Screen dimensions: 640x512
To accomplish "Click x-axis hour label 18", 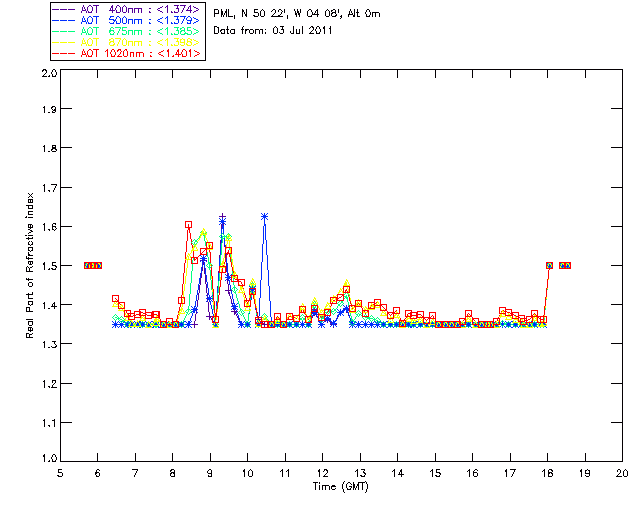I will coord(547,473).
